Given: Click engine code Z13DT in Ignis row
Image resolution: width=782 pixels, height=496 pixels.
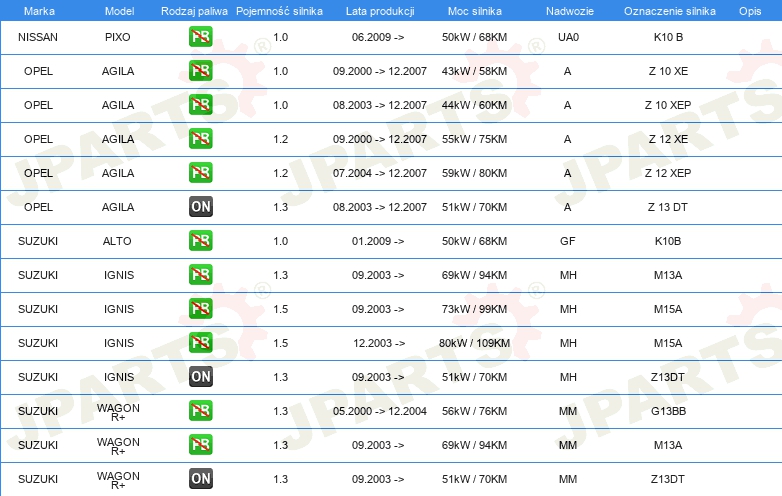Looking at the screenshot, I should [668, 376].
